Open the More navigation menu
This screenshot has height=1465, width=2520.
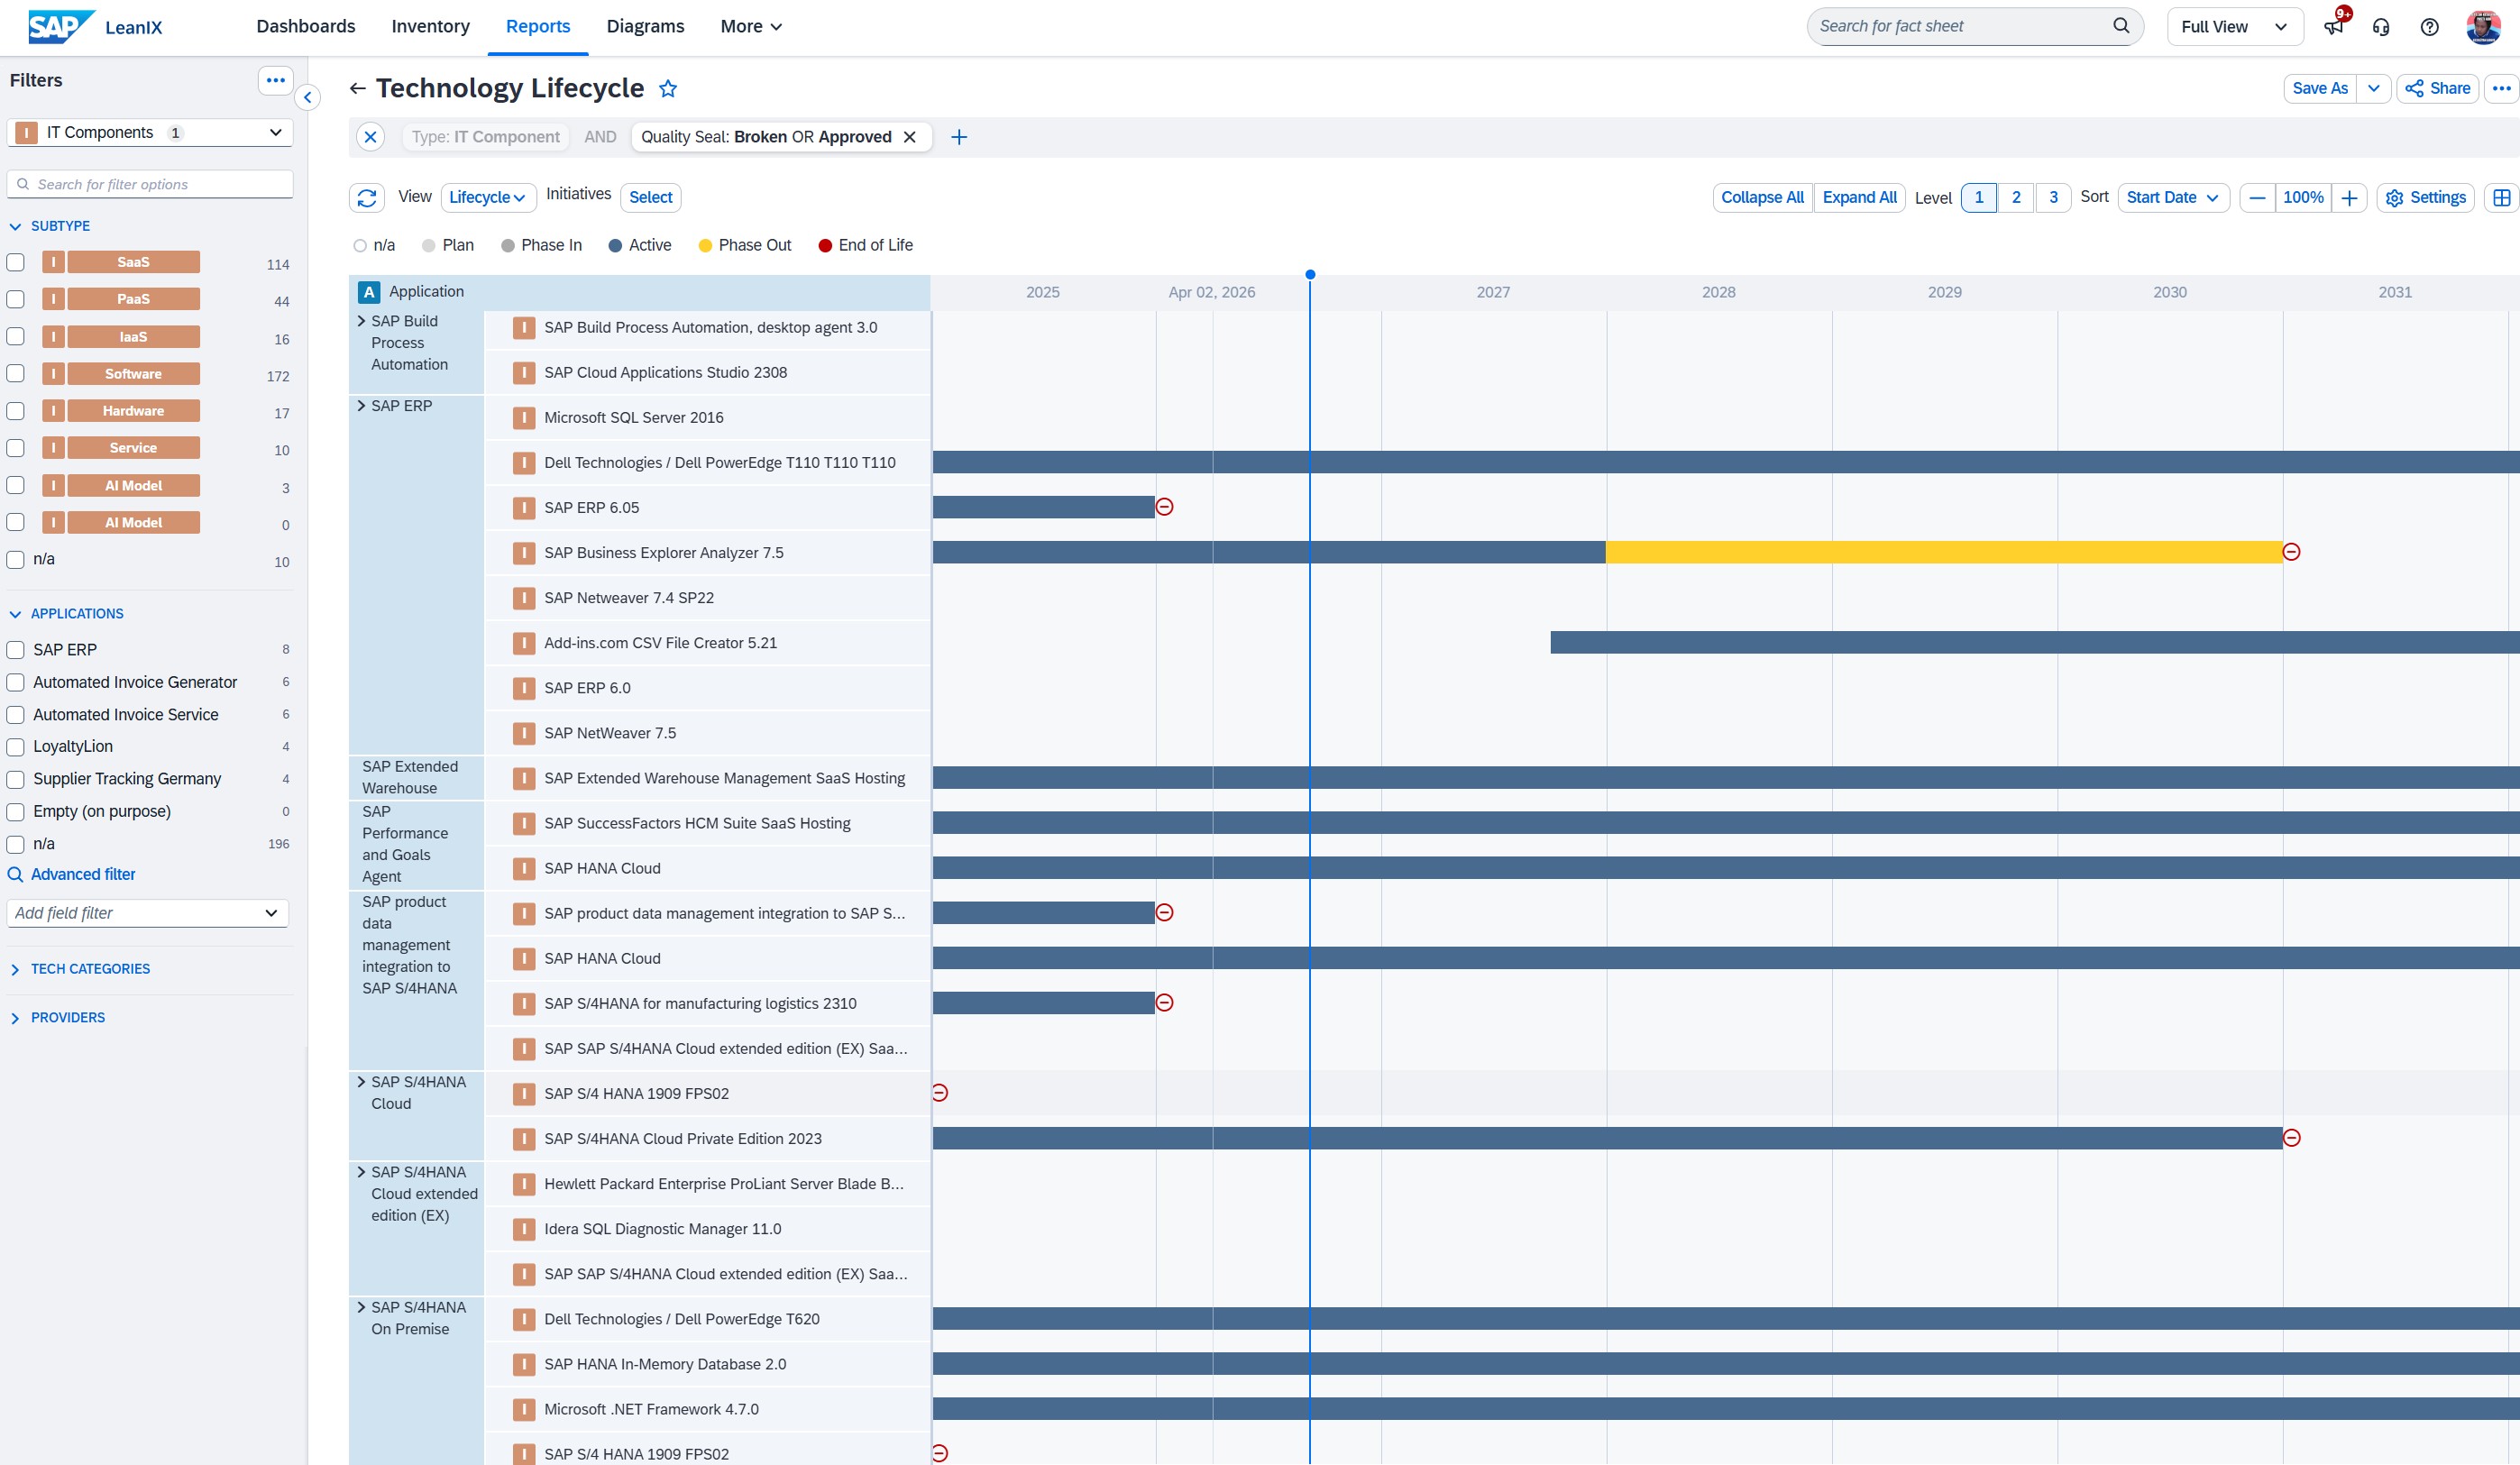point(751,27)
